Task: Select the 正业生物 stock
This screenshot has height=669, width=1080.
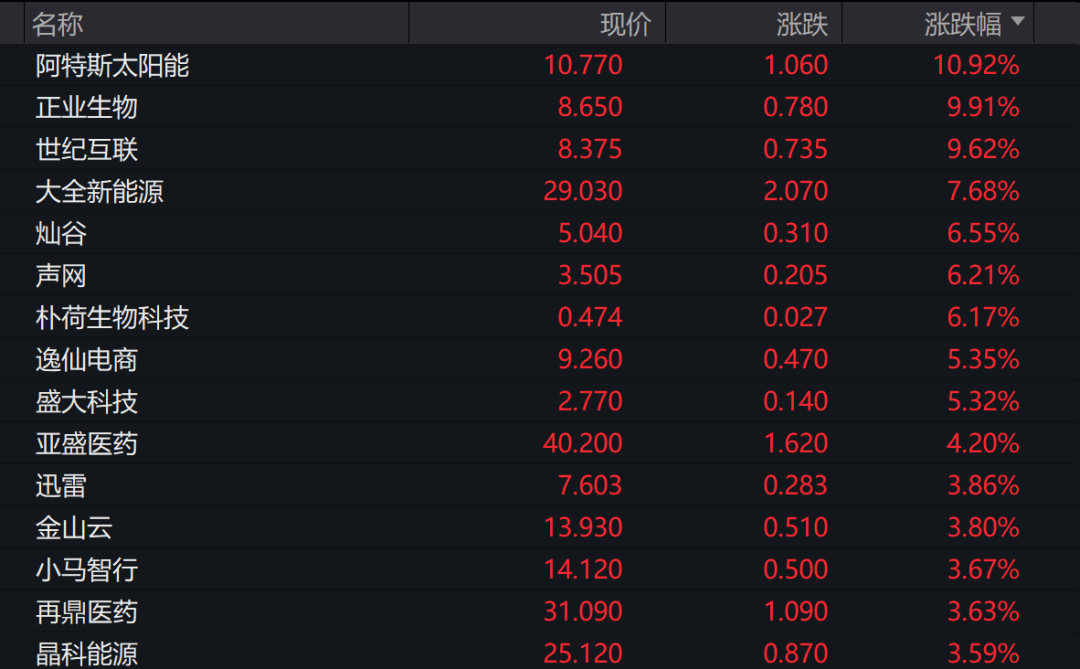Action: 87,108
